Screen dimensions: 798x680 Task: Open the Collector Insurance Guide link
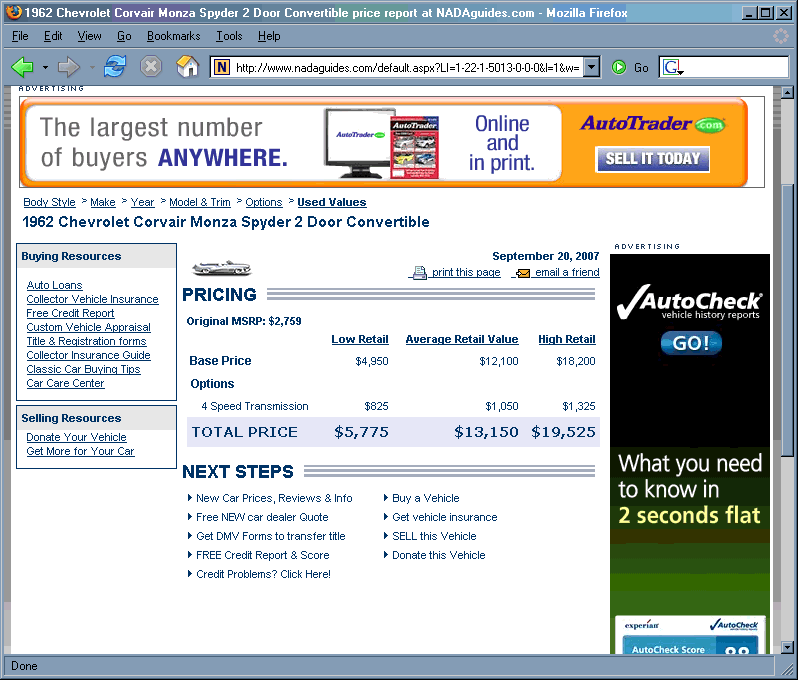coord(89,355)
